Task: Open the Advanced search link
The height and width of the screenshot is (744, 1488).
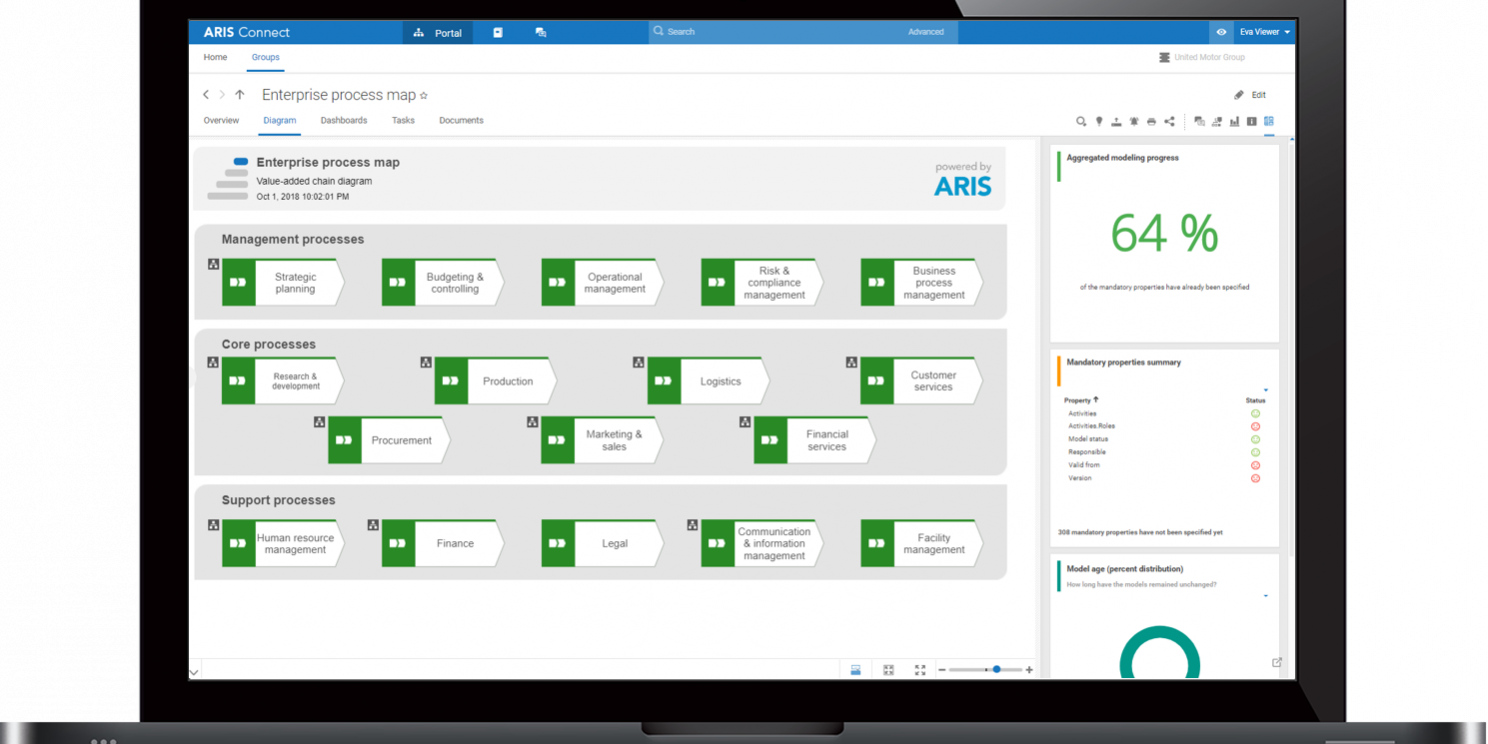Action: coord(925,31)
